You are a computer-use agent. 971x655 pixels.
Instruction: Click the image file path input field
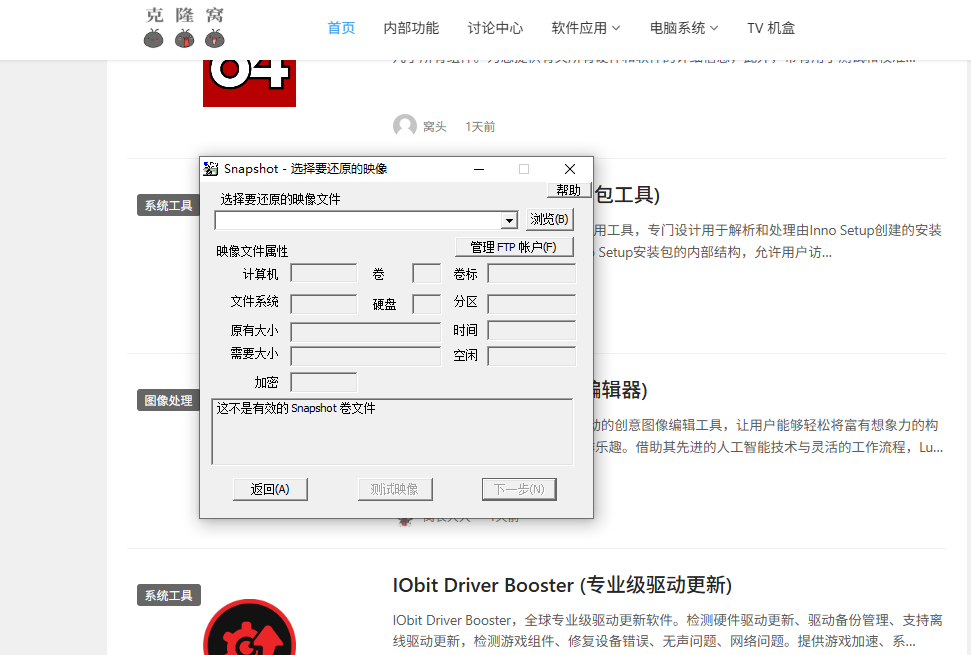click(358, 220)
